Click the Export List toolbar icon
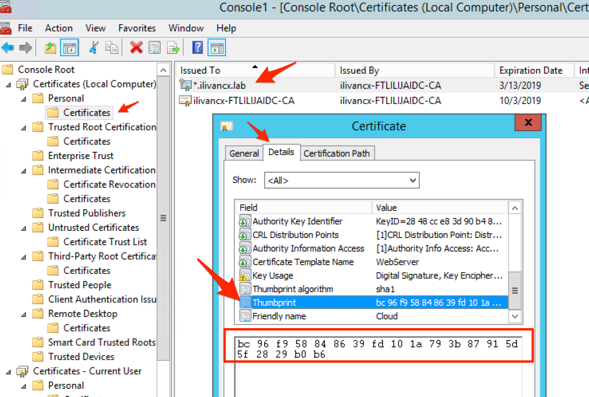Viewport: 589px width, 397px height. 174,48
